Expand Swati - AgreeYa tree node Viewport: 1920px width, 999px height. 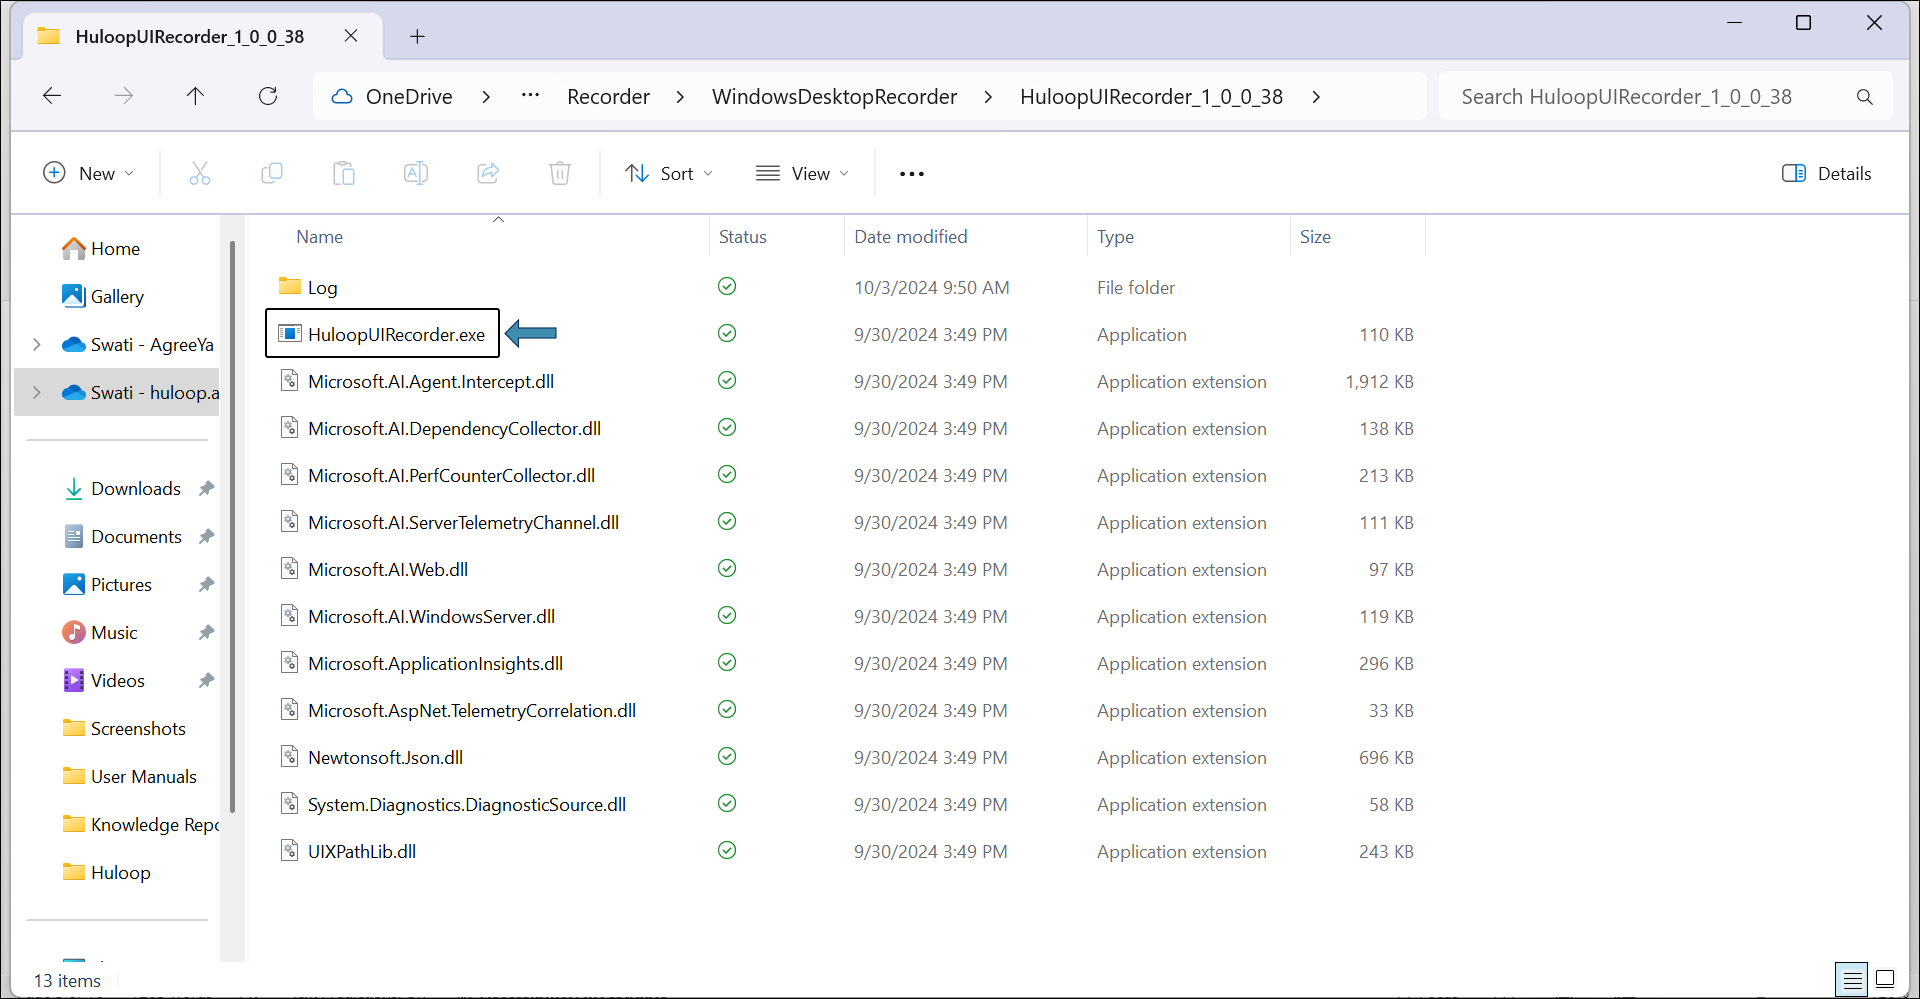tap(37, 345)
